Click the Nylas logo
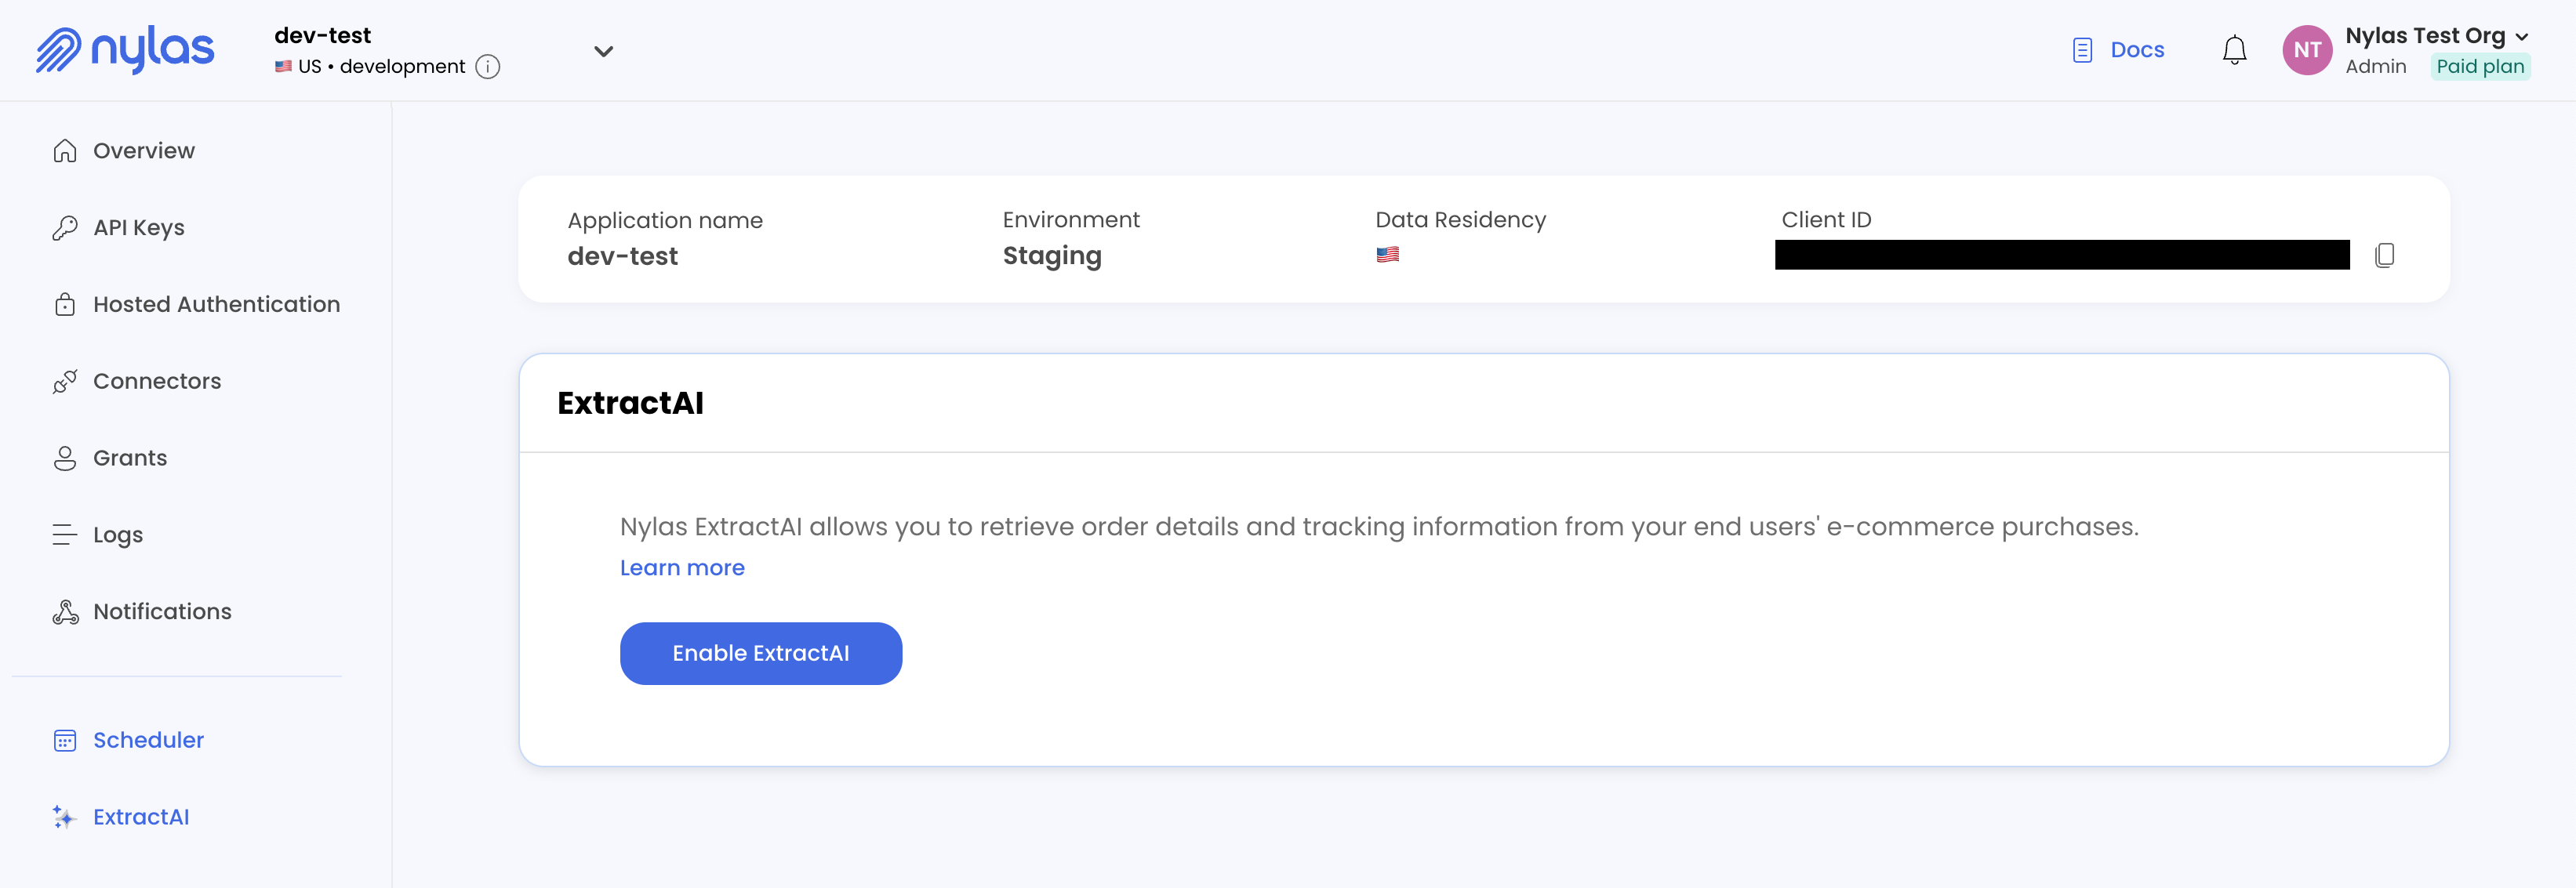This screenshot has width=2576, height=888. 125,50
